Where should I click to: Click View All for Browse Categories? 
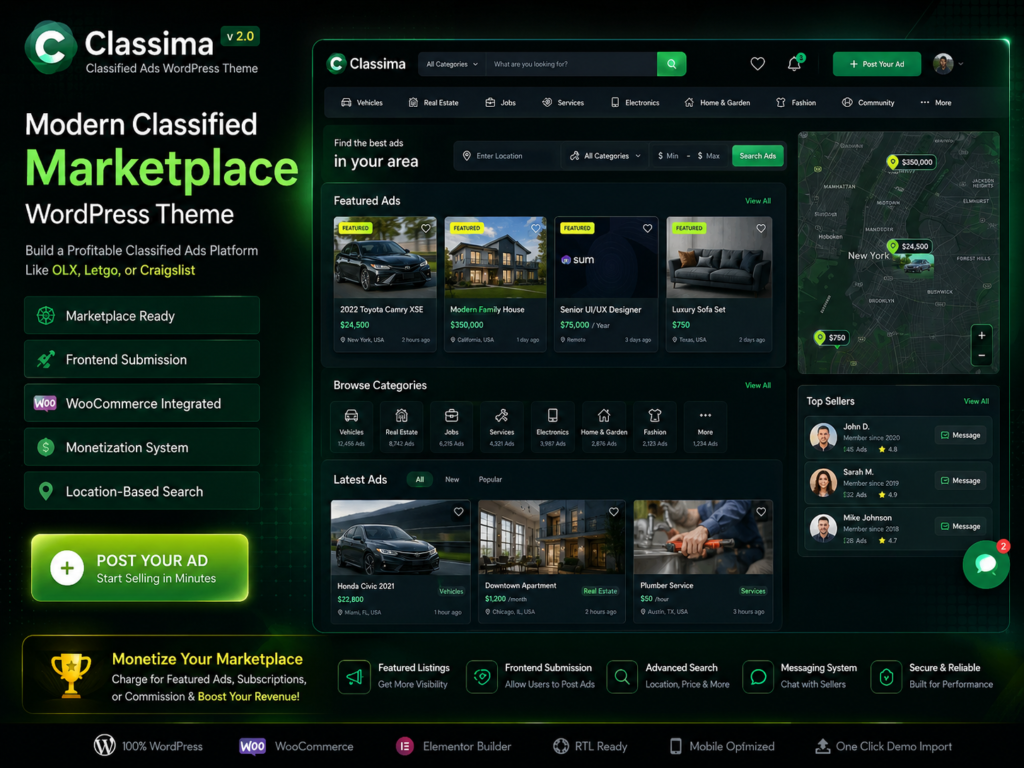758,385
